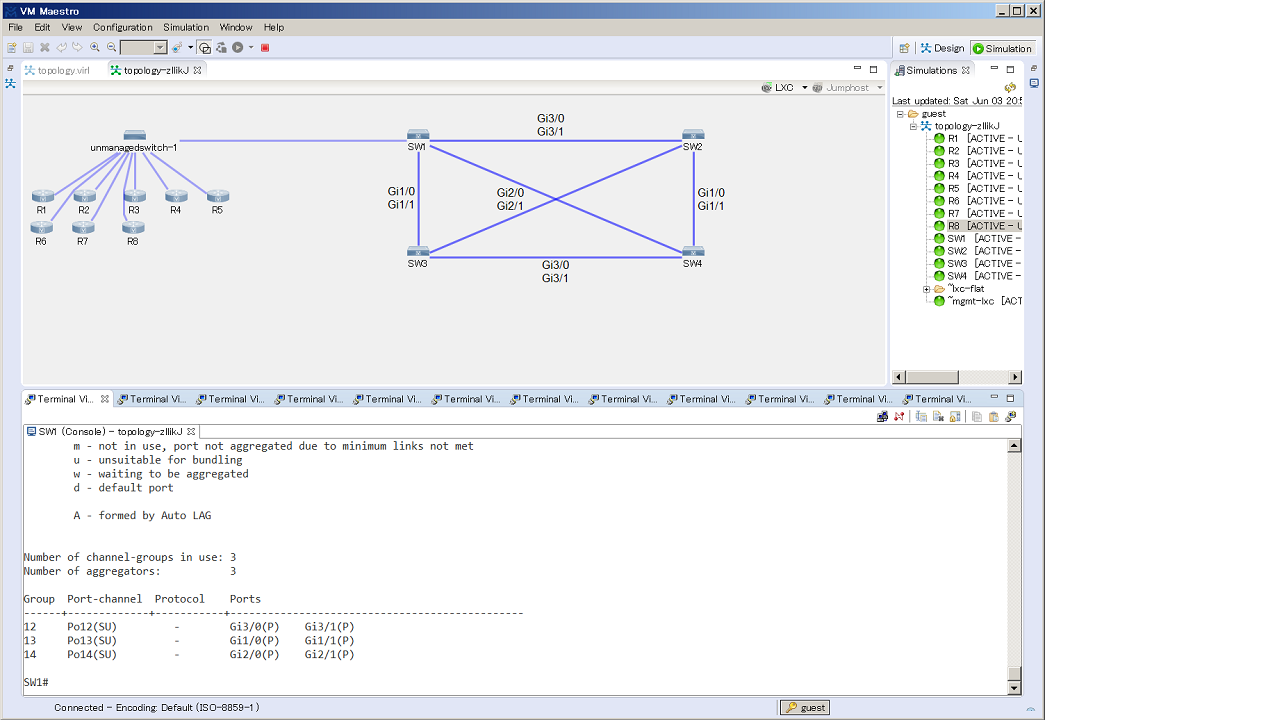Open the zoom level combo box

pyautogui.click(x=143, y=47)
